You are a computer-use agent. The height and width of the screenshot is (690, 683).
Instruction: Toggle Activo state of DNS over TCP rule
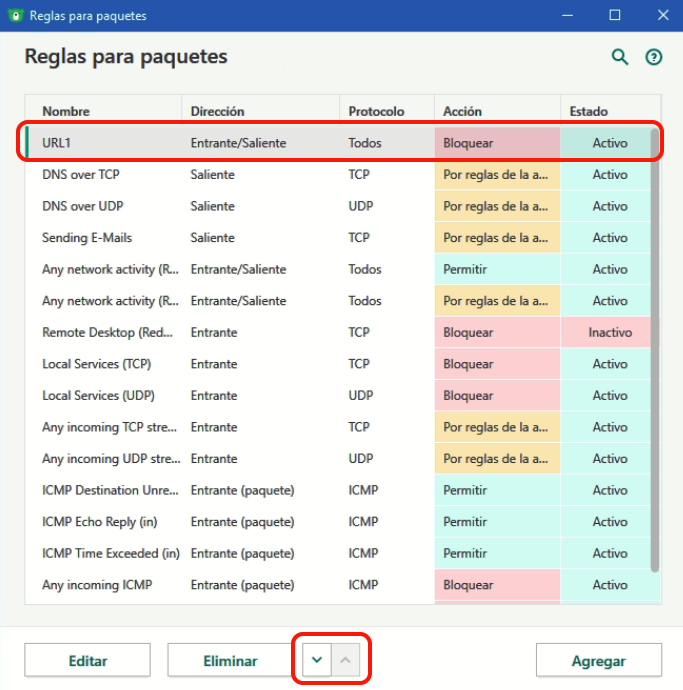pos(609,174)
